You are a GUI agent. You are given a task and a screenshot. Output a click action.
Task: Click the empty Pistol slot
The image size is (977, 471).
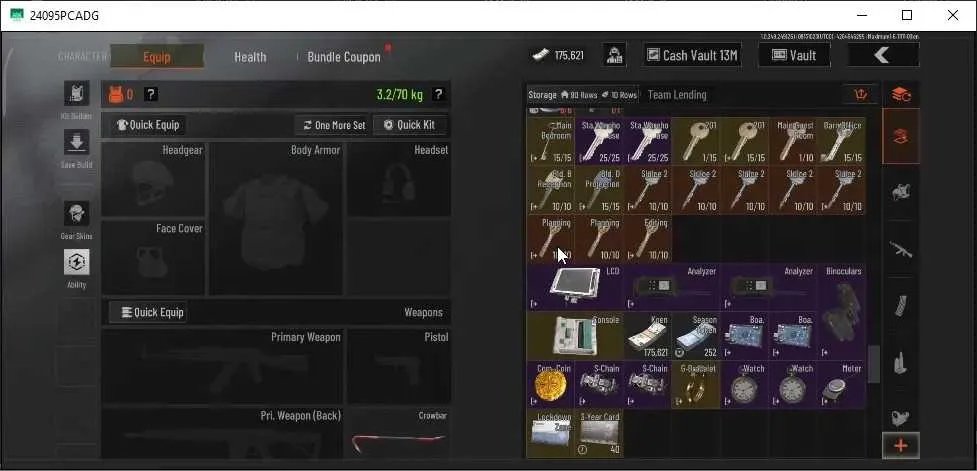click(399, 366)
